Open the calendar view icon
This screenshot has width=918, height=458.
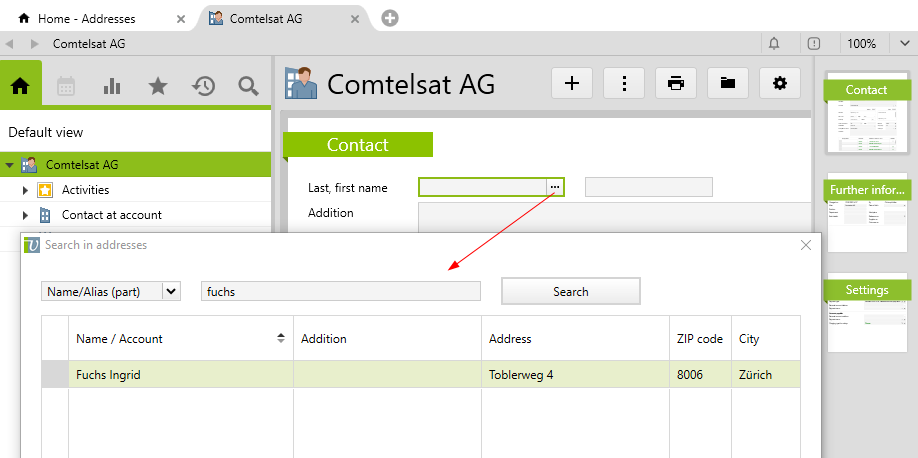click(66, 86)
